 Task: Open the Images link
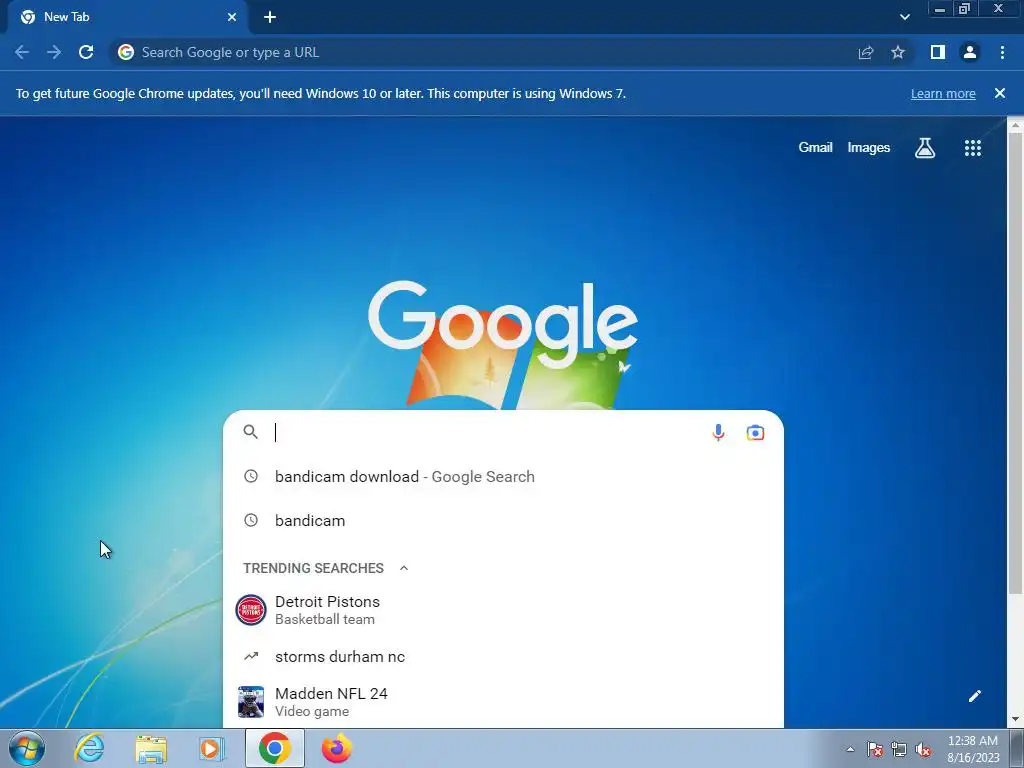[x=869, y=148]
